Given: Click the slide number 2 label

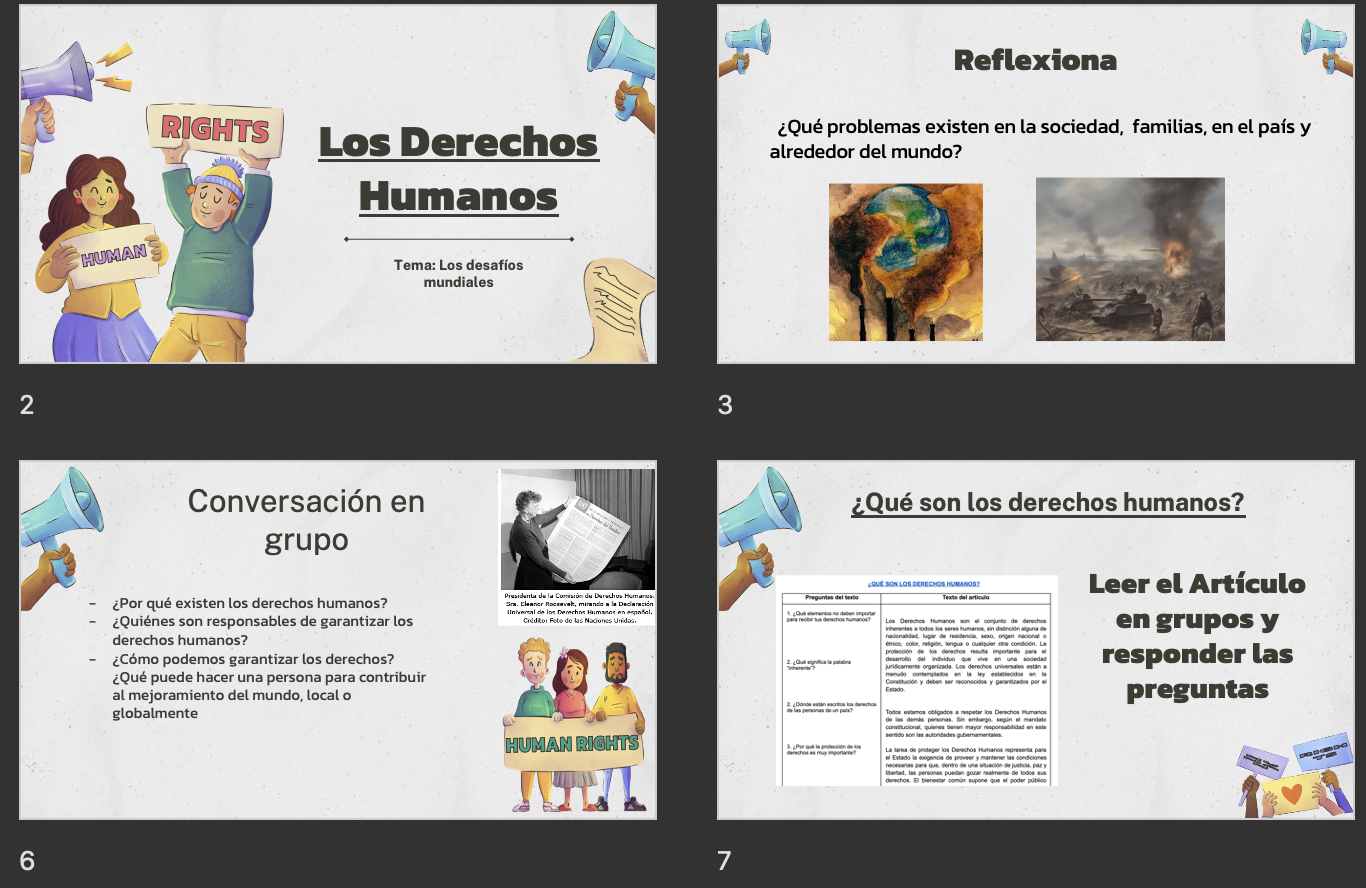Looking at the screenshot, I should (27, 404).
